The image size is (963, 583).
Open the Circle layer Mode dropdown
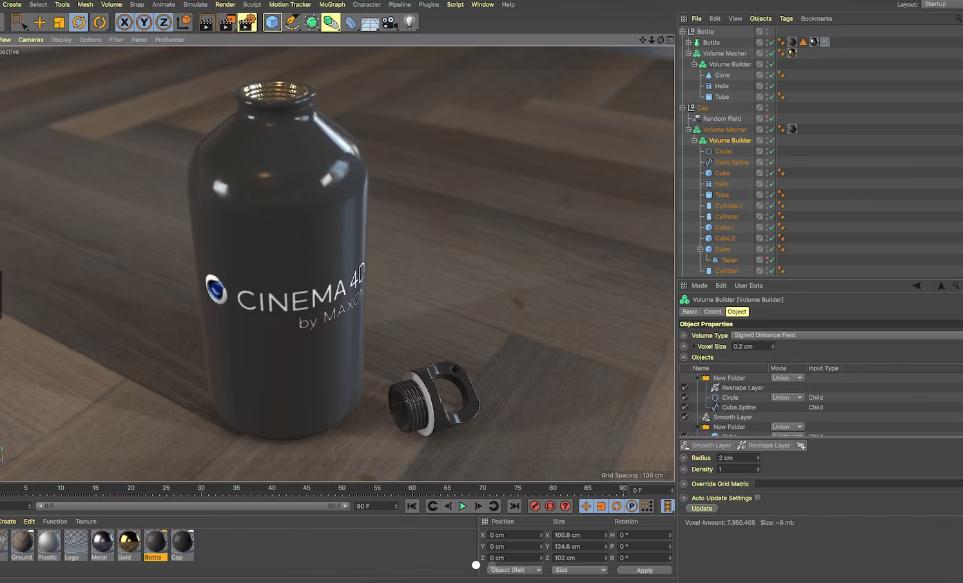(x=787, y=398)
